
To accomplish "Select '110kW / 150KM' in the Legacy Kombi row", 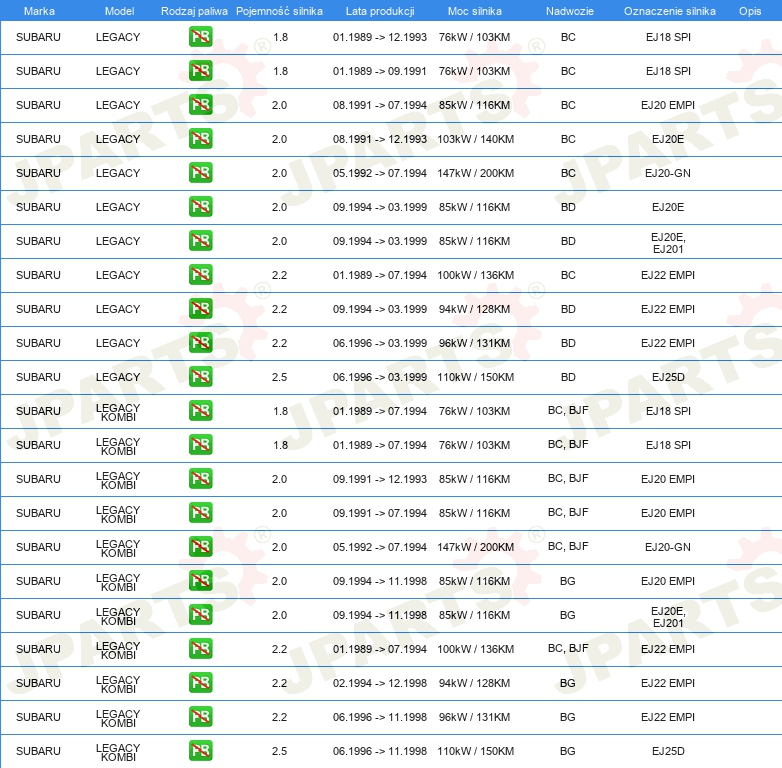I will coord(475,751).
